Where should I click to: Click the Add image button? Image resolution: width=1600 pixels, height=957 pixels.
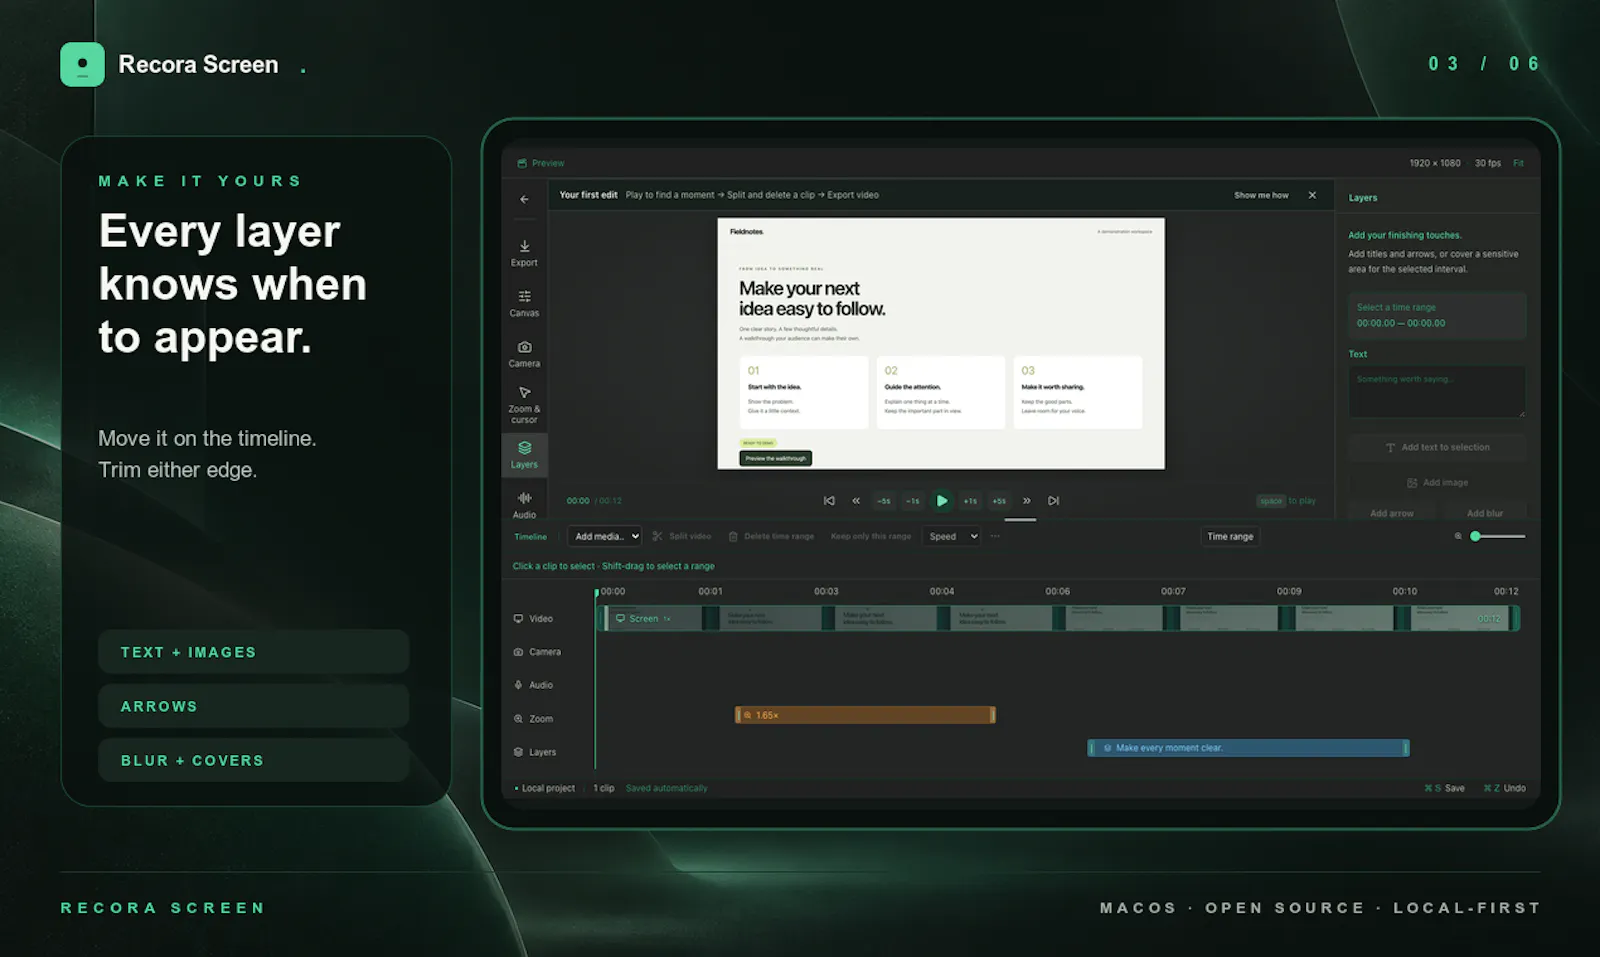click(x=1437, y=483)
